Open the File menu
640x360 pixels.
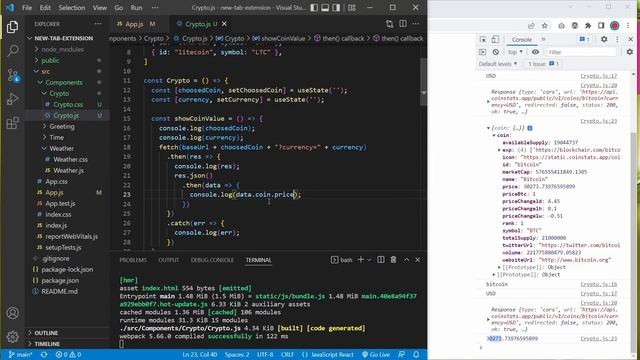click(x=27, y=8)
